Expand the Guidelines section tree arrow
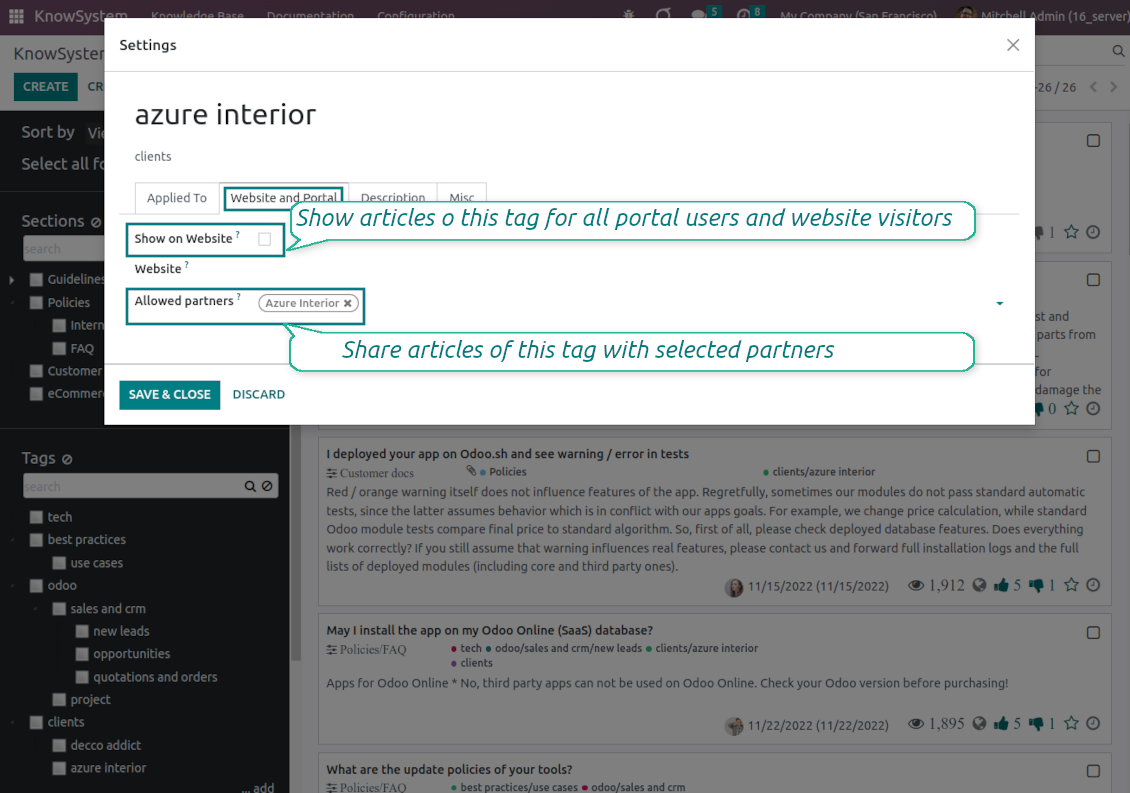Screen dimensions: 1130x793 coord(11,280)
